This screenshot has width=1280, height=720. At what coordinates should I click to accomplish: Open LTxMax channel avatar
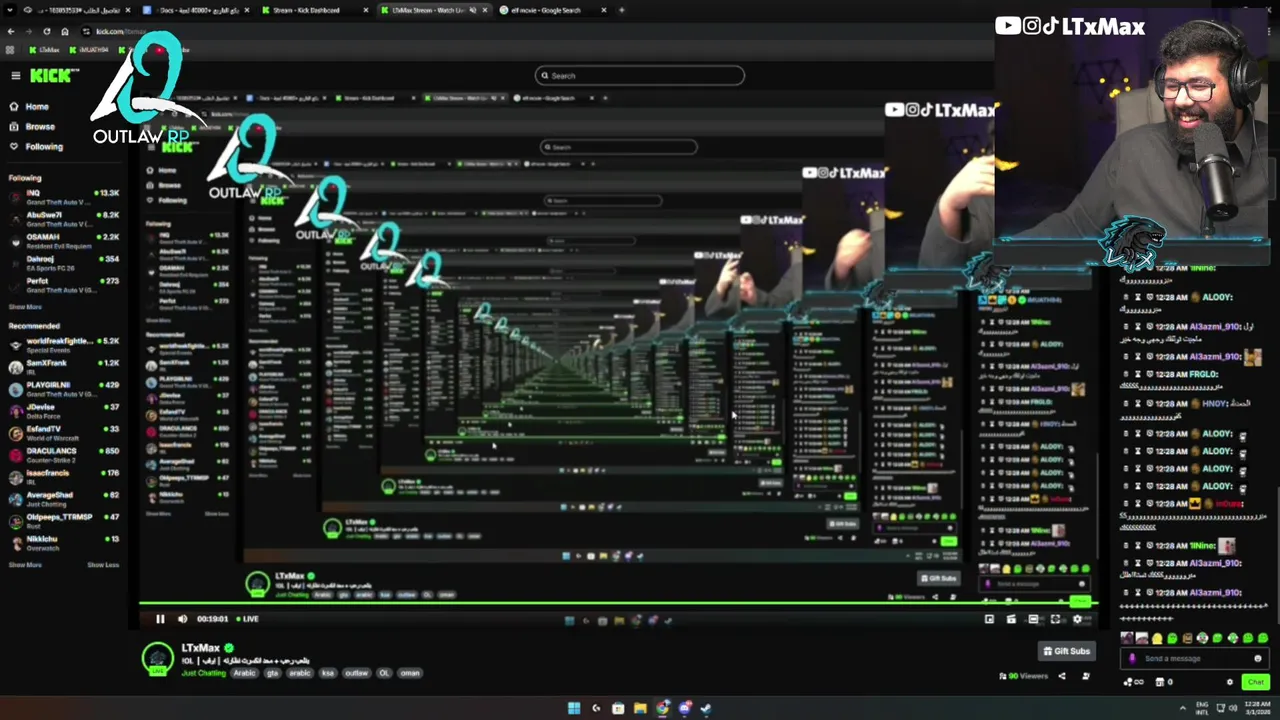click(157, 659)
